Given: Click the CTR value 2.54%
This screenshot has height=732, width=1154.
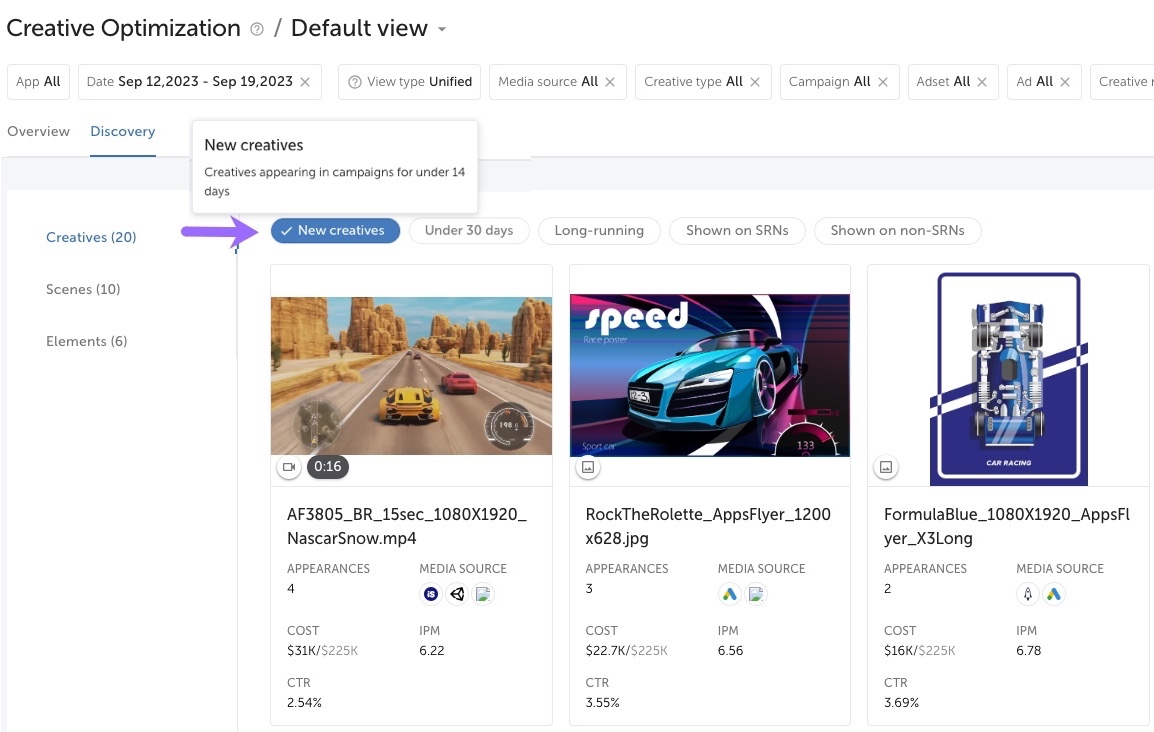Looking at the screenshot, I should [x=304, y=703].
